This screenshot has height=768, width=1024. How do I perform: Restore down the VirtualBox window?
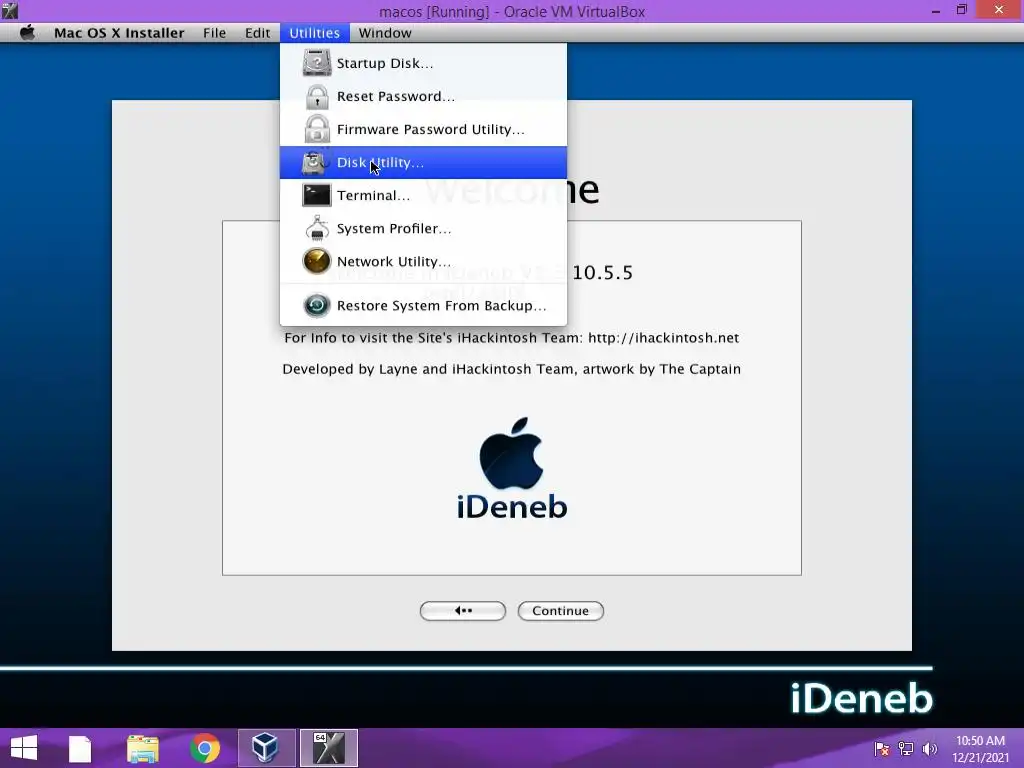961,10
